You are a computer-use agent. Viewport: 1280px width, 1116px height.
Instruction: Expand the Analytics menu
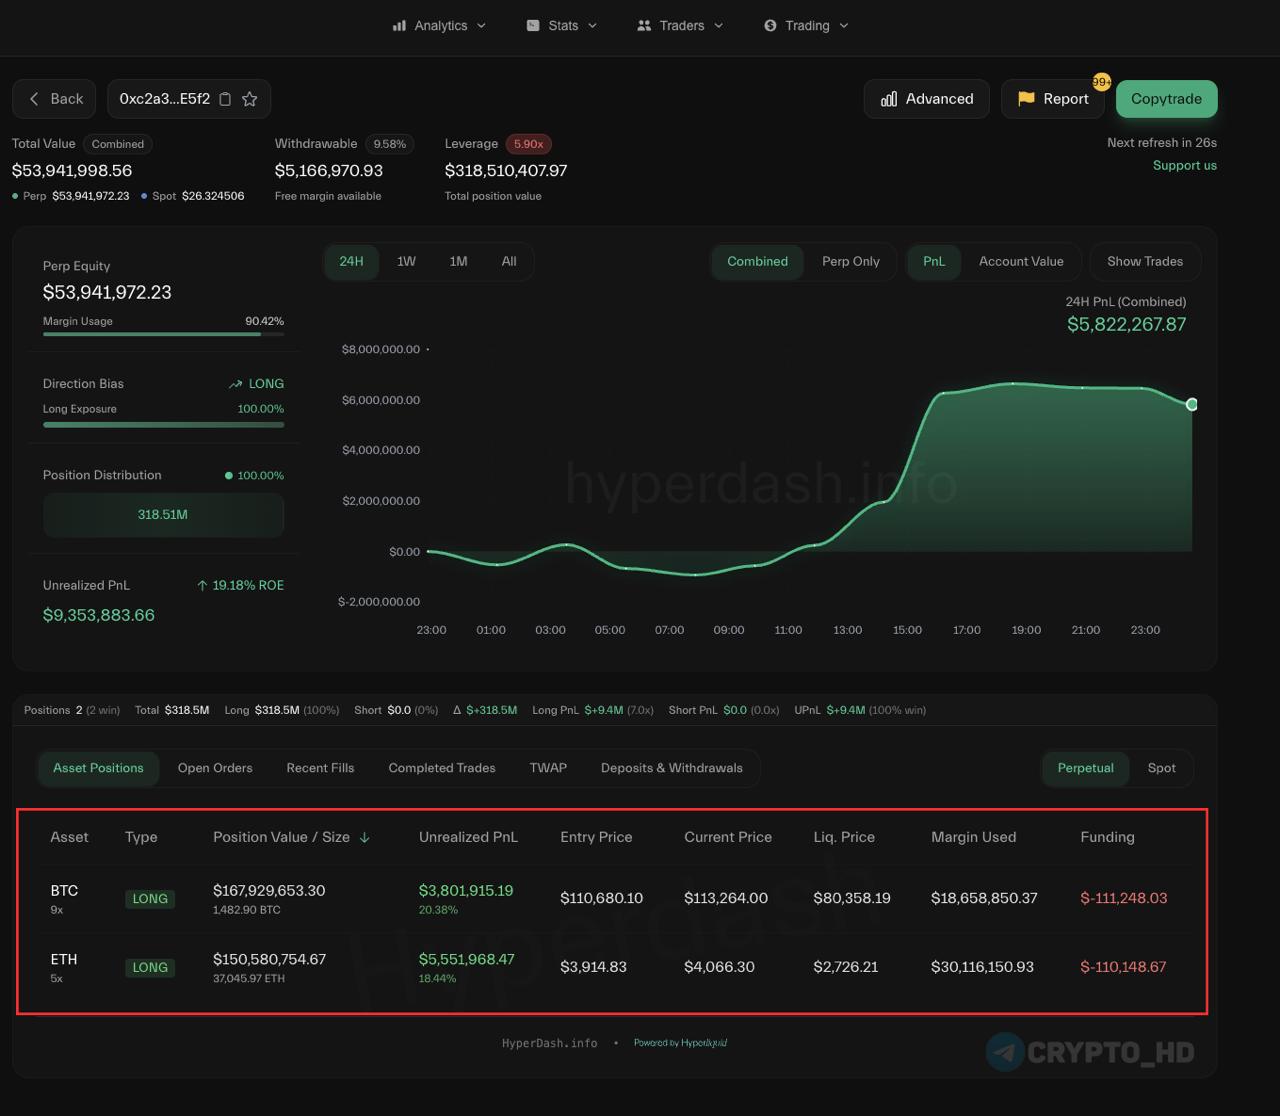[x=440, y=26]
